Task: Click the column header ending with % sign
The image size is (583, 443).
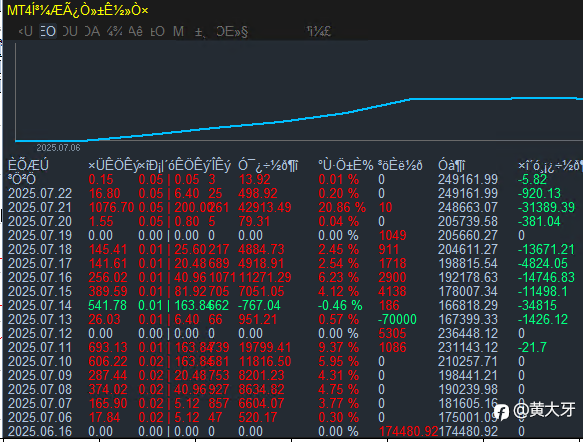Action: pyautogui.click(x=345, y=166)
